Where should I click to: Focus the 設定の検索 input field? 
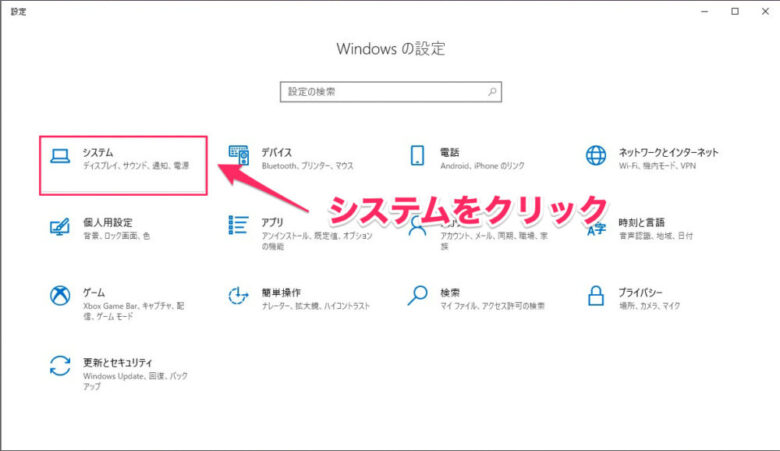390,92
